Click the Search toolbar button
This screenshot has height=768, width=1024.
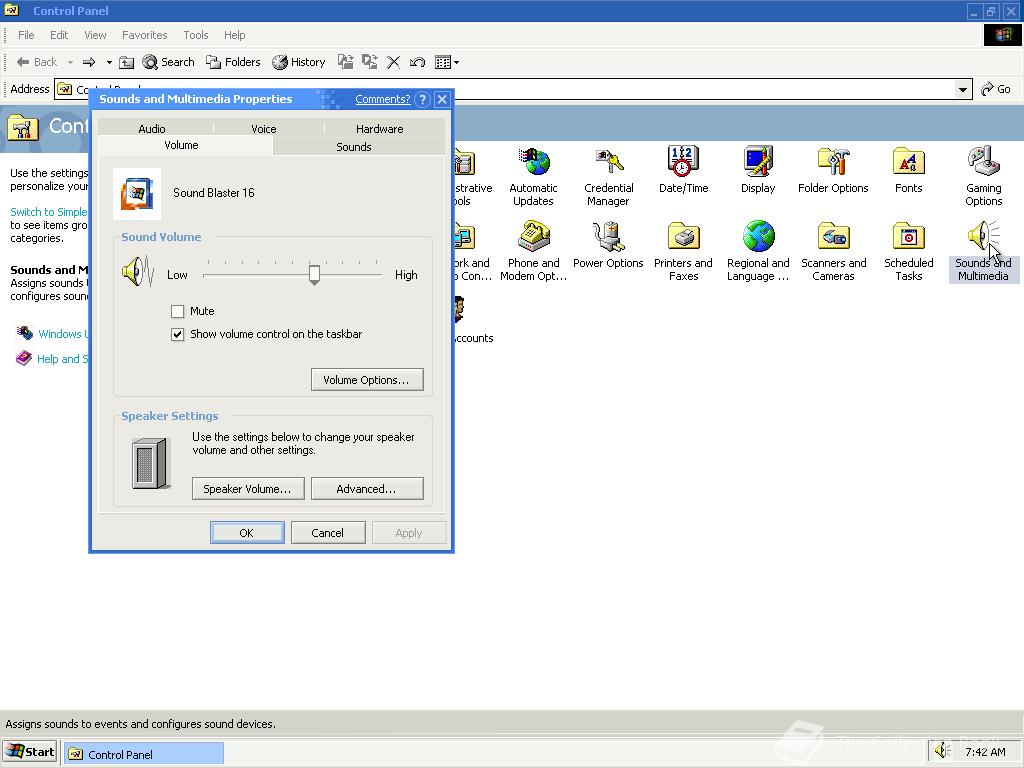point(168,62)
